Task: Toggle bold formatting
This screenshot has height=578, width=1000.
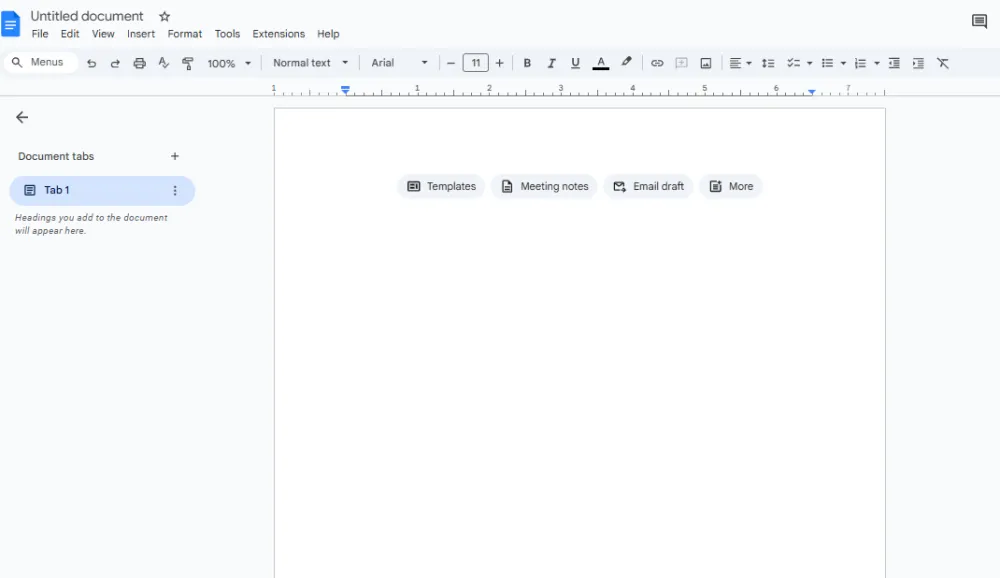Action: click(527, 63)
